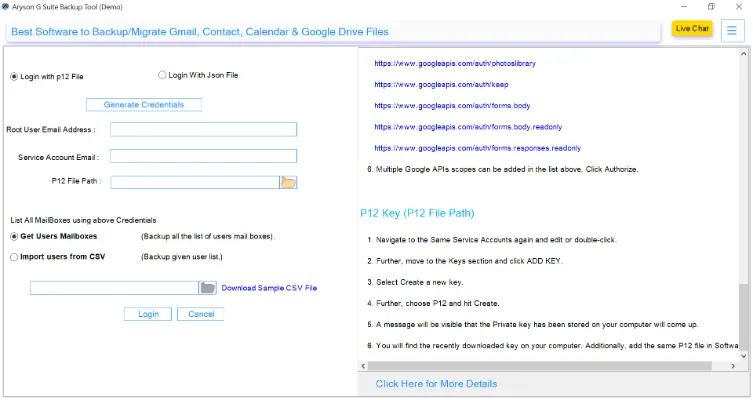Focus the CSV file path field
This screenshot has height=400, width=753.
114,288
